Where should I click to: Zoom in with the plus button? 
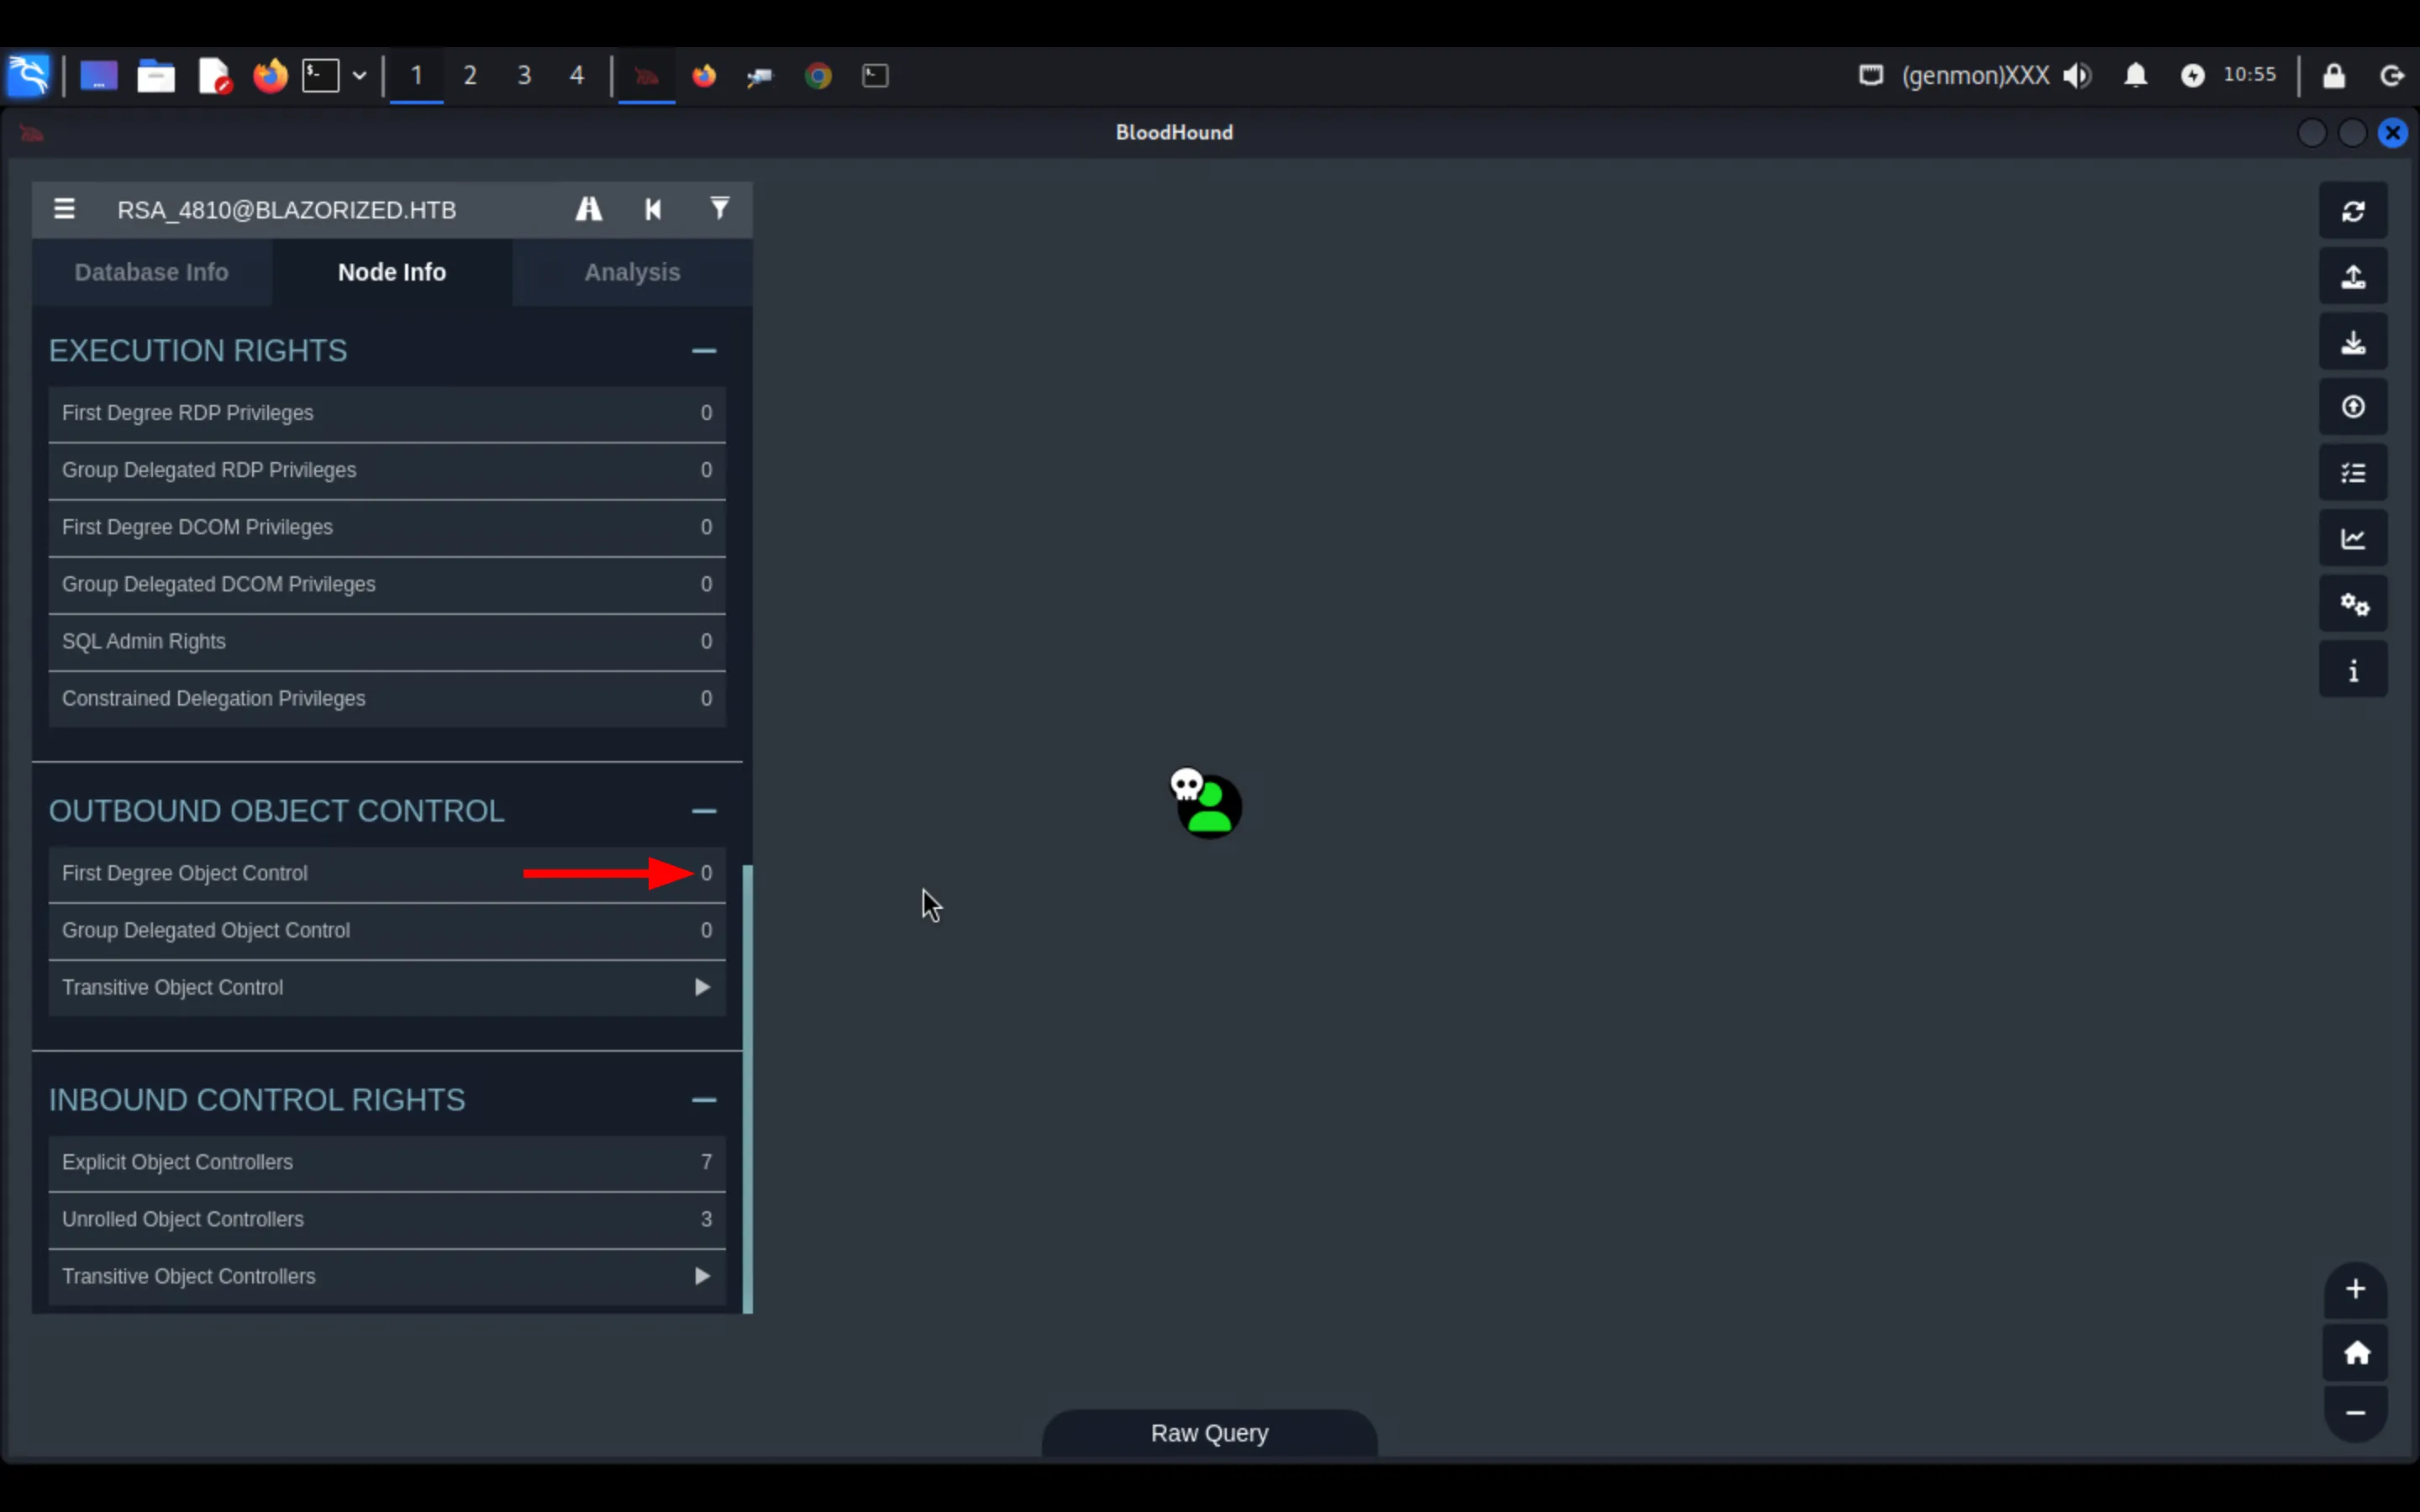pyautogui.click(x=2355, y=1289)
